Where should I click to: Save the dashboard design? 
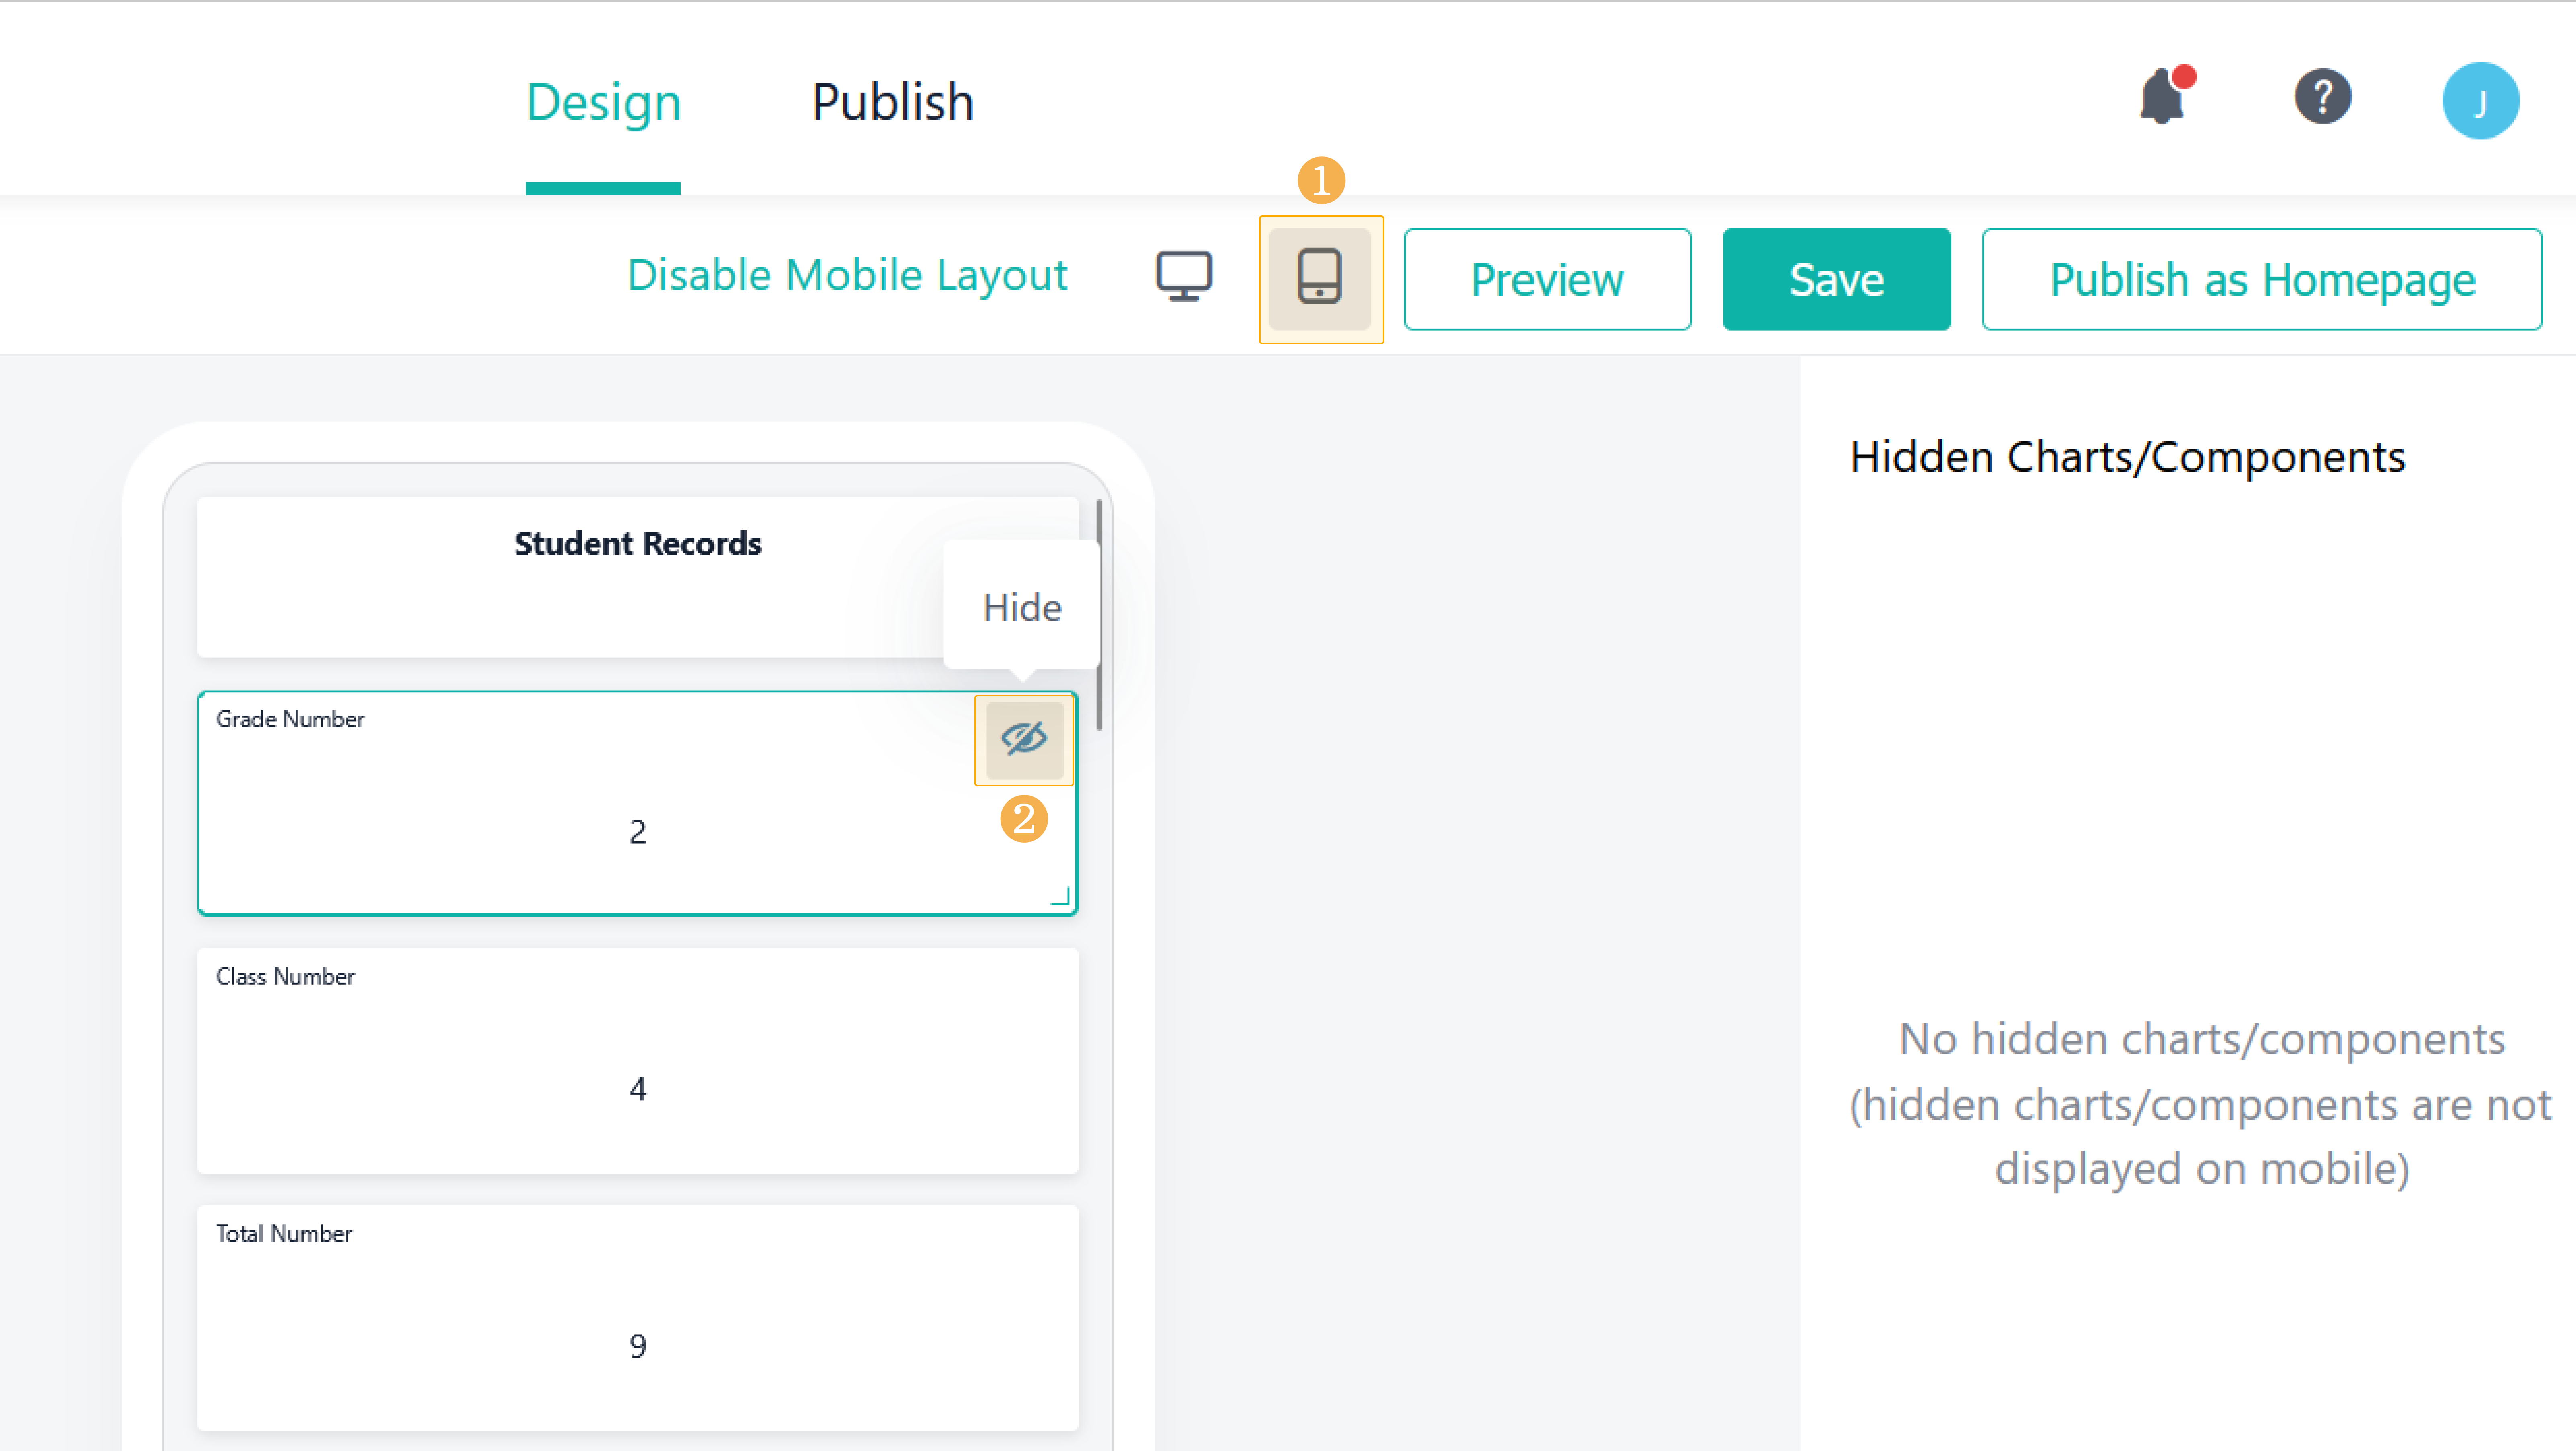[x=1836, y=279]
